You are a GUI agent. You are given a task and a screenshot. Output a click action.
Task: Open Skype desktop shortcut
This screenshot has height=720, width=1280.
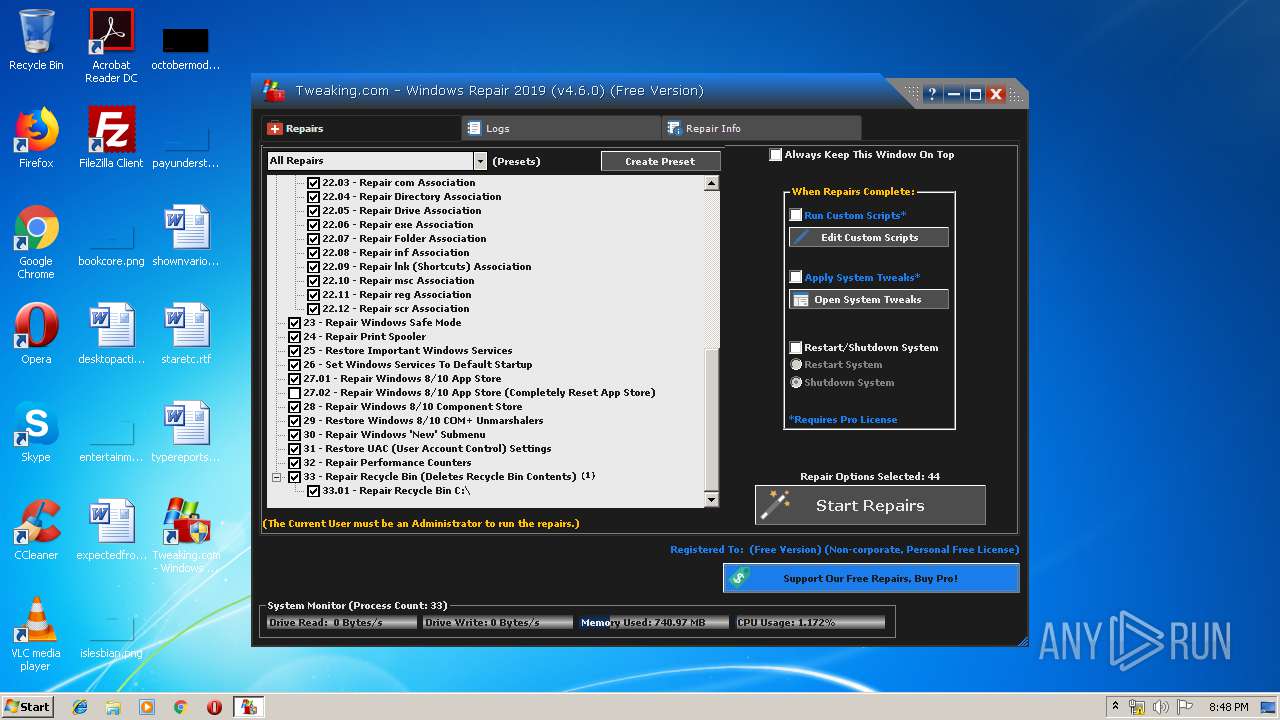click(x=36, y=432)
